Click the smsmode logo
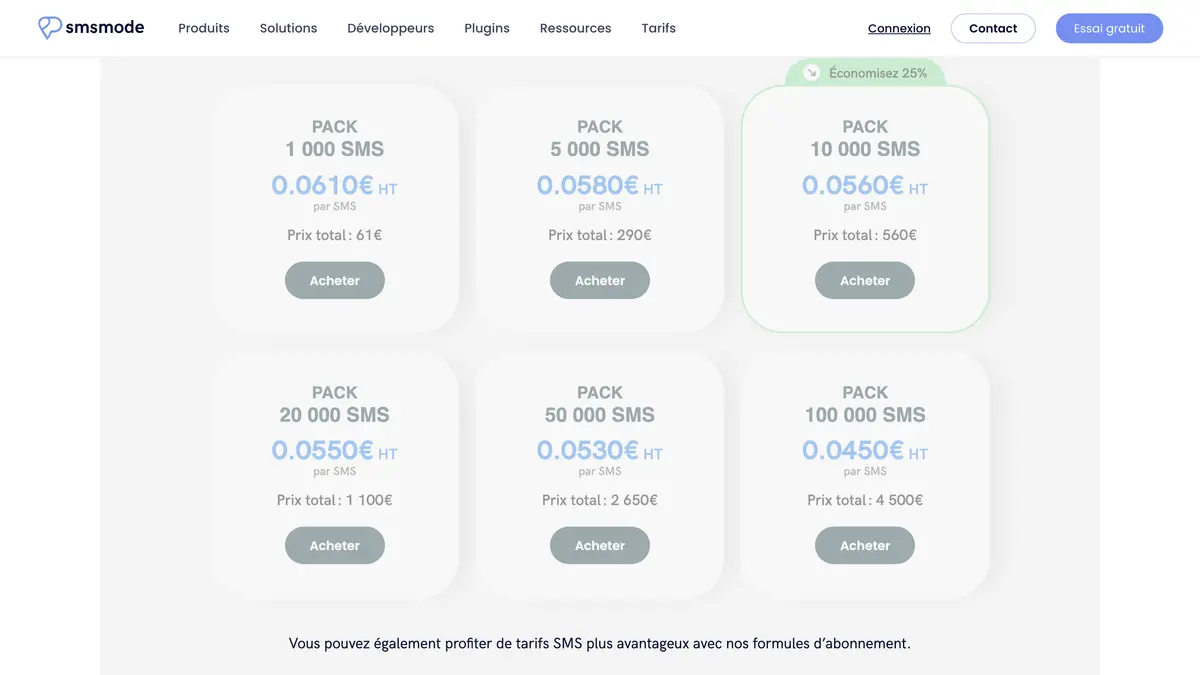 (91, 28)
